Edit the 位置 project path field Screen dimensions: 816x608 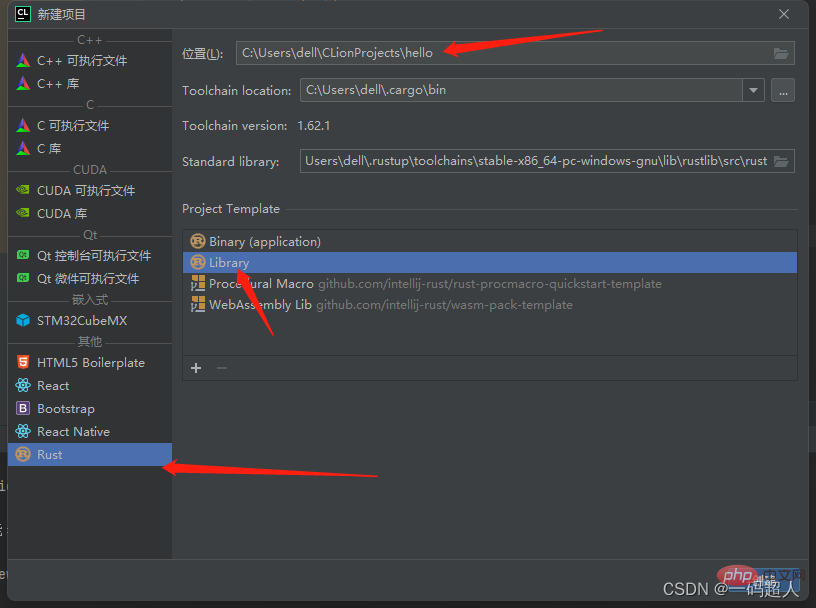pos(515,53)
